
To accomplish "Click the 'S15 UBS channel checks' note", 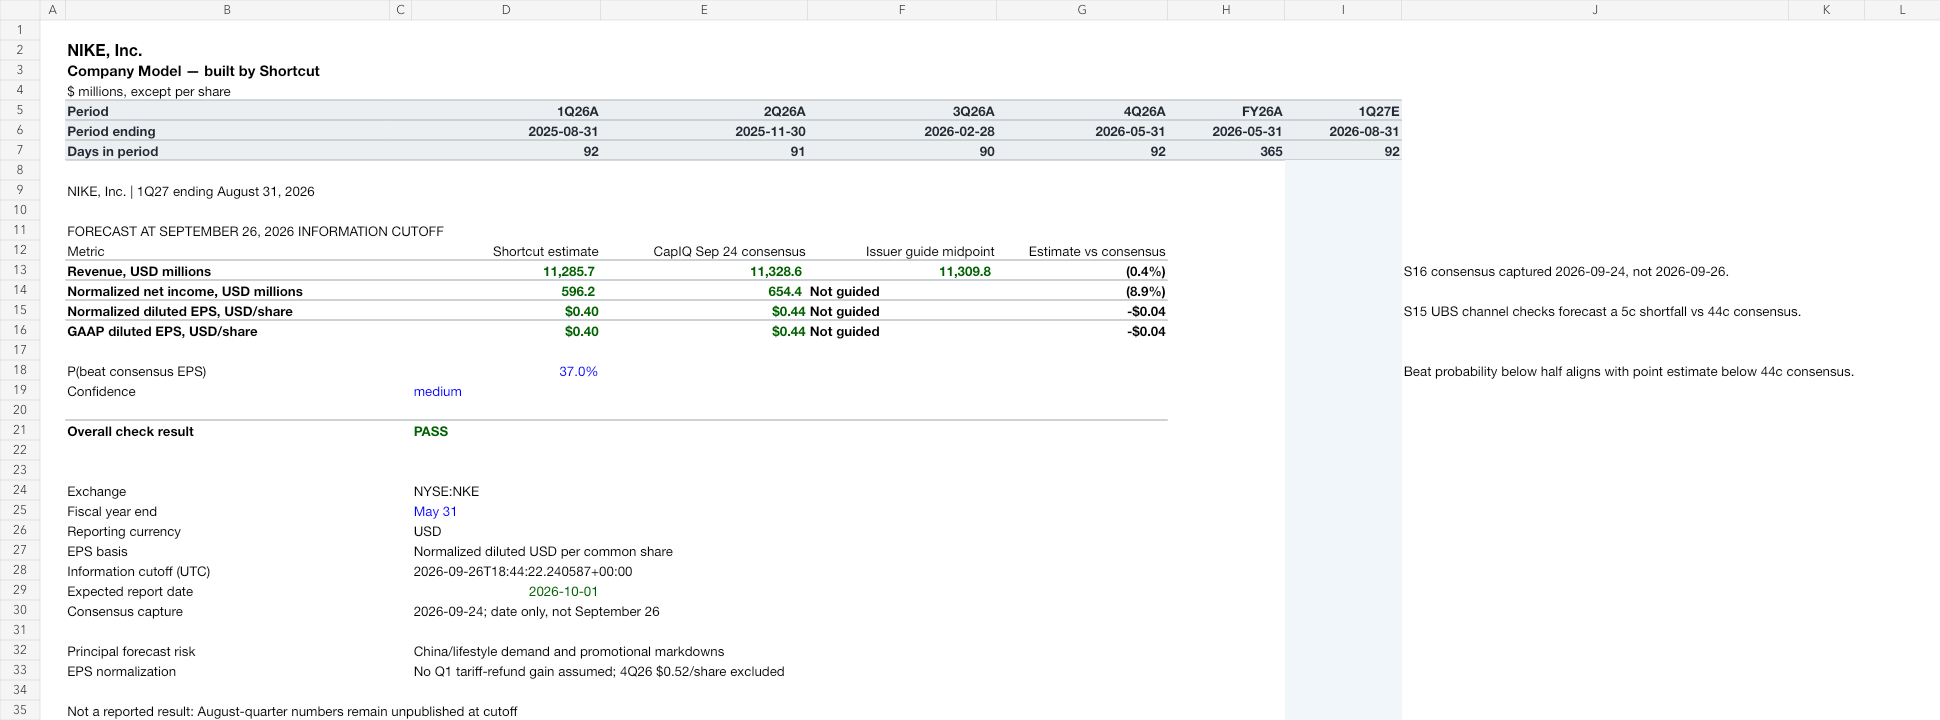I will [1602, 311].
